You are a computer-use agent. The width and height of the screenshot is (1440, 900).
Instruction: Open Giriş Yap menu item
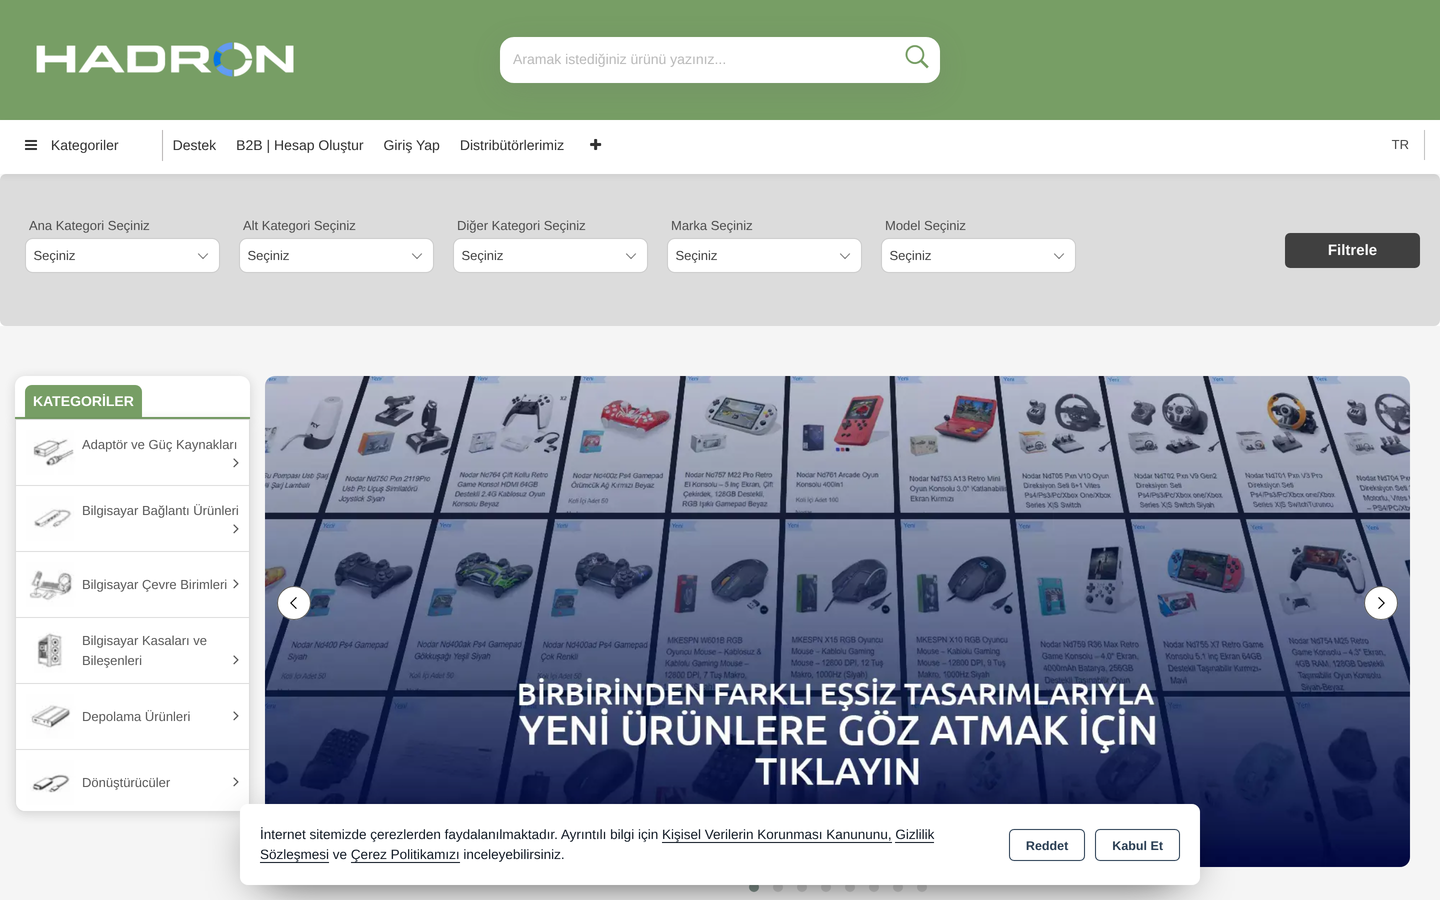coord(411,145)
